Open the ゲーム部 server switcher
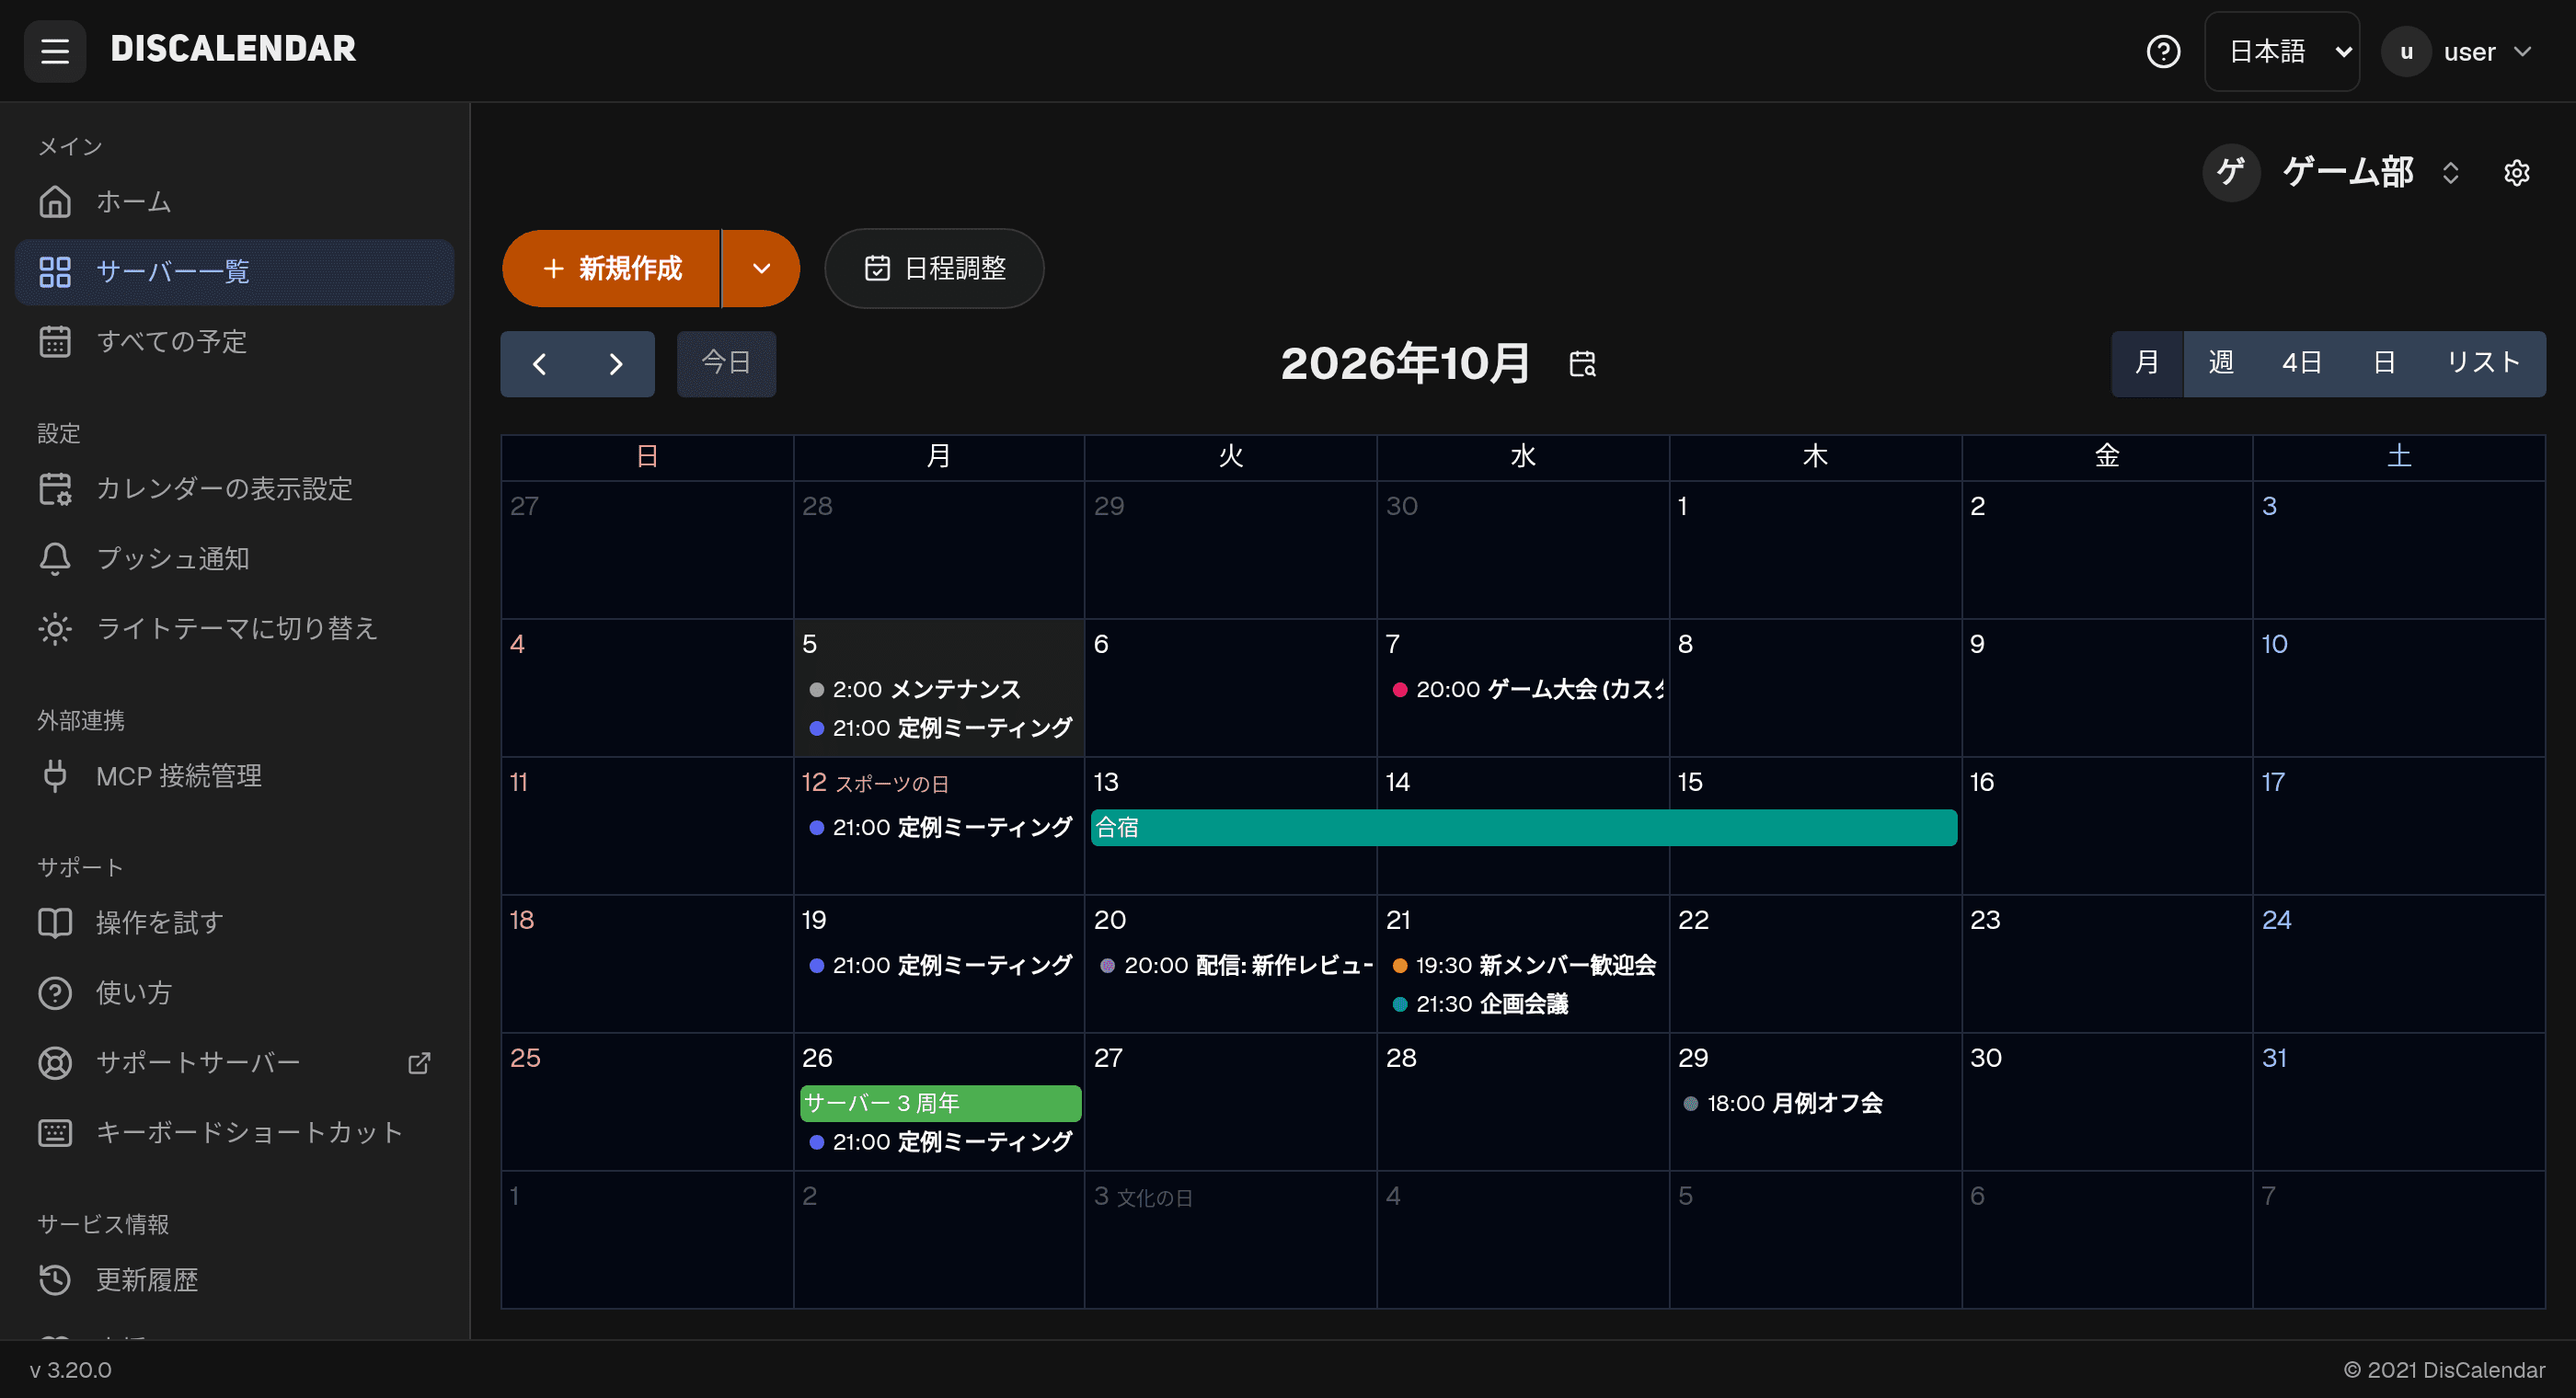 pyautogui.click(x=2334, y=173)
